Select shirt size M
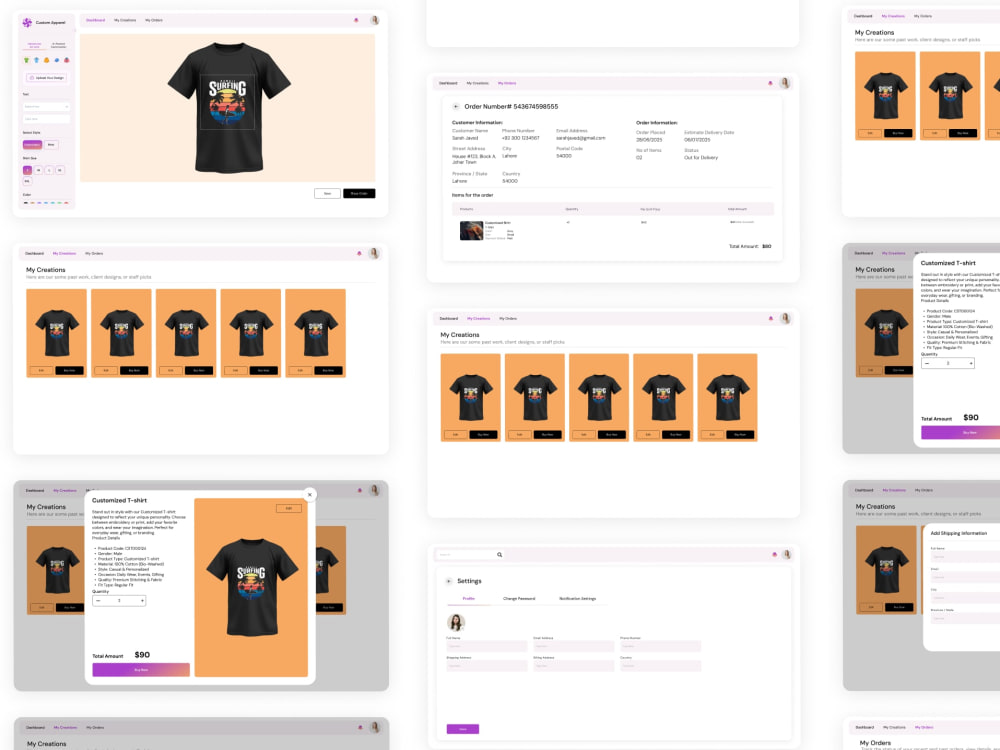 pyautogui.click(x=38, y=170)
